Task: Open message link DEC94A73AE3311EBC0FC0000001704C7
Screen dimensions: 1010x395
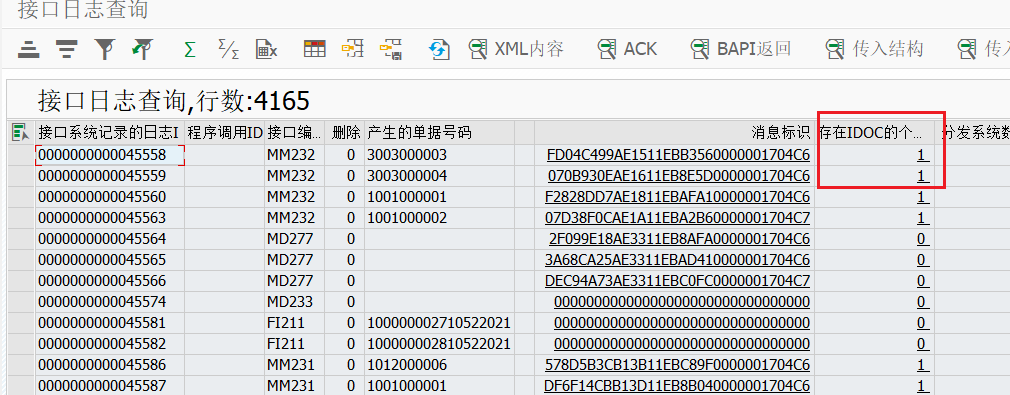Action: (x=677, y=281)
